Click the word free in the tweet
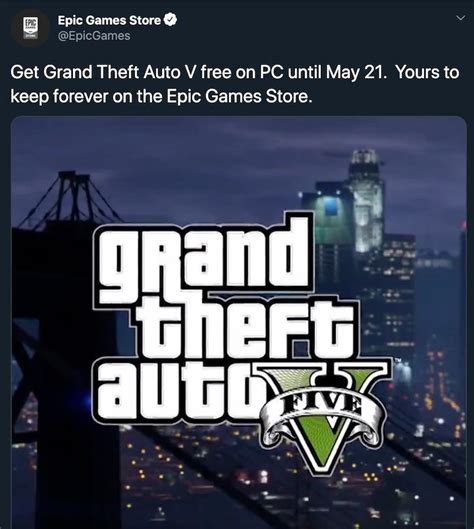Image resolution: width=474 pixels, height=529 pixels. [x=215, y=72]
